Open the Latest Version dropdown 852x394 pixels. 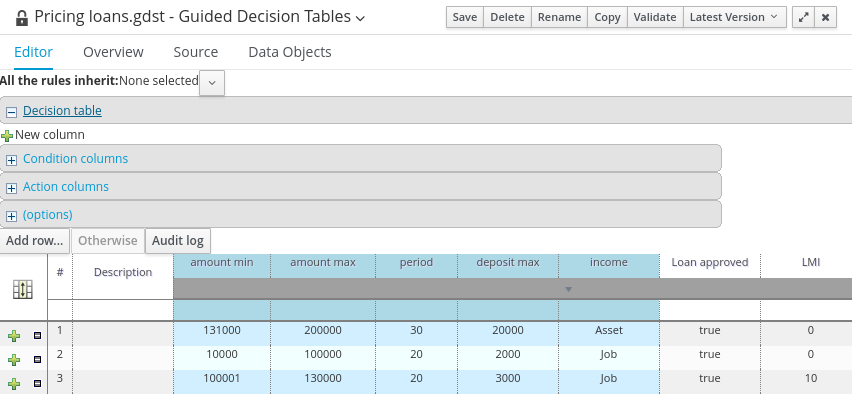[734, 17]
